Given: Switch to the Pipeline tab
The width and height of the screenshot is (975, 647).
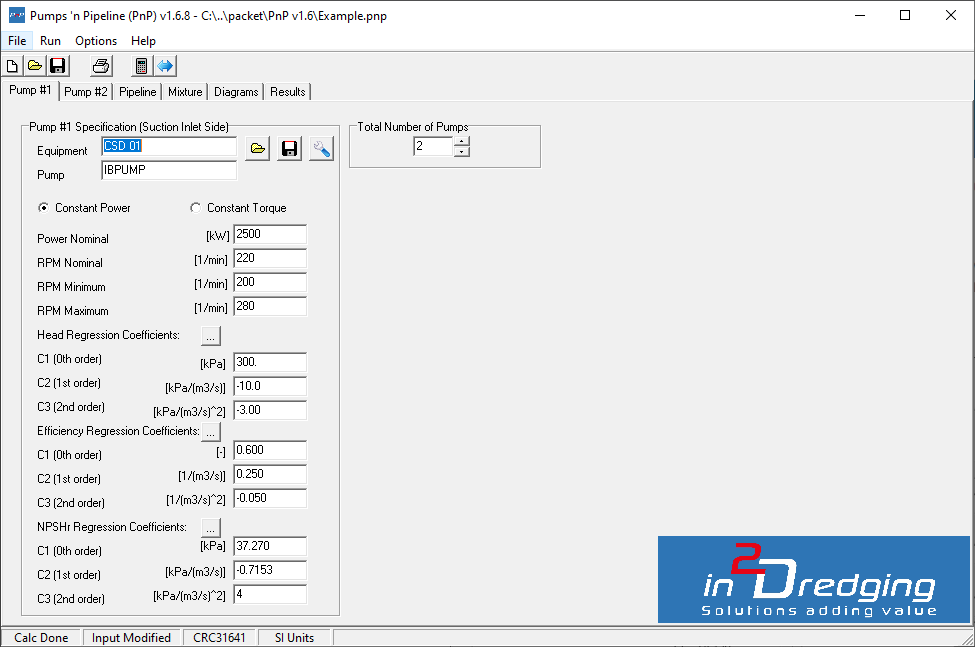Looking at the screenshot, I should pyautogui.click(x=138, y=92).
